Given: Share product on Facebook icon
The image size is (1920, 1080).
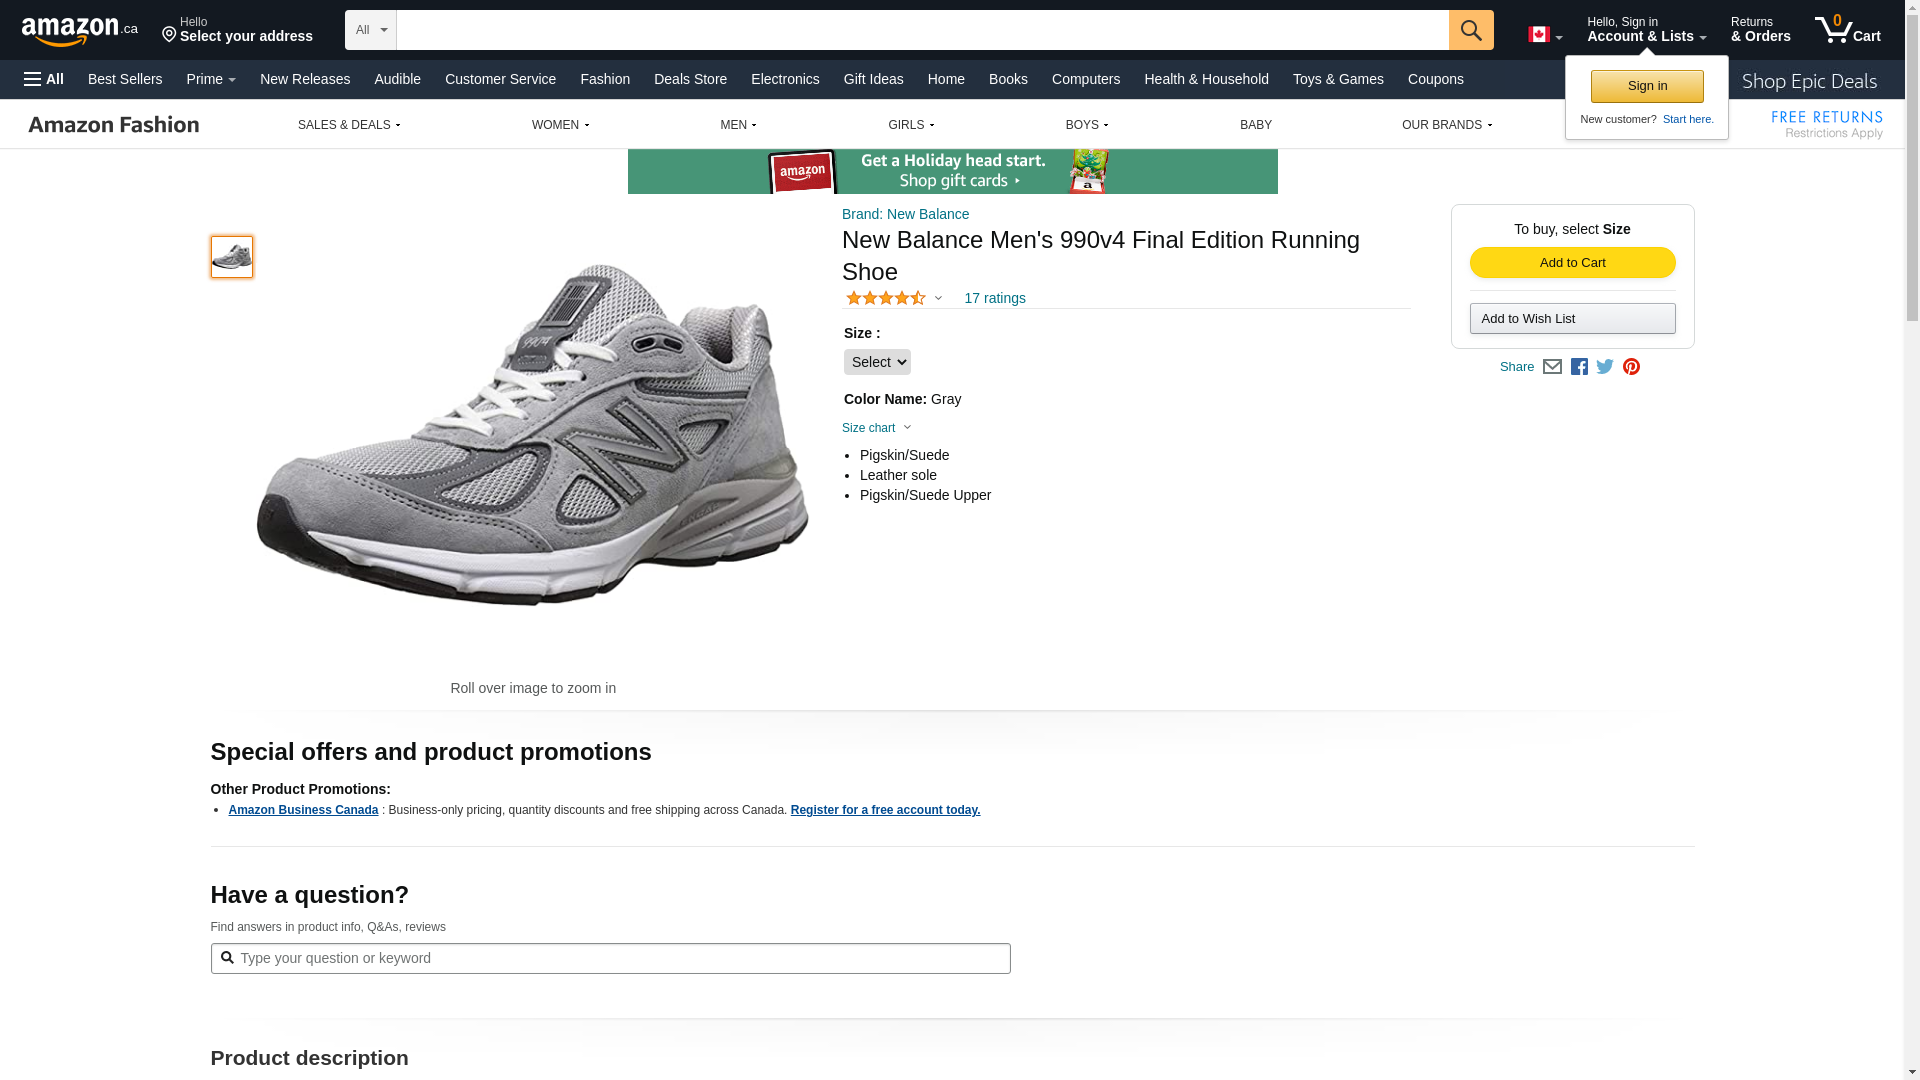Looking at the screenshot, I should [1579, 367].
